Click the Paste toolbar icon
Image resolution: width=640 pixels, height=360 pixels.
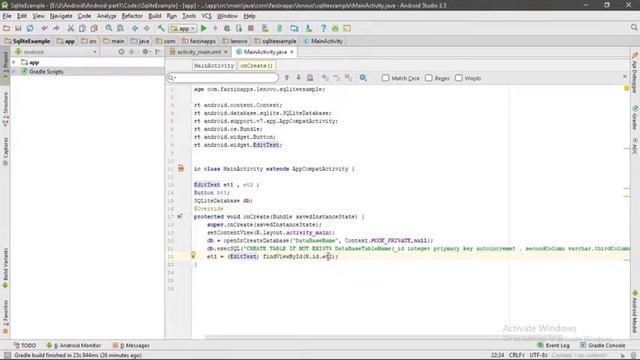pos(94,29)
